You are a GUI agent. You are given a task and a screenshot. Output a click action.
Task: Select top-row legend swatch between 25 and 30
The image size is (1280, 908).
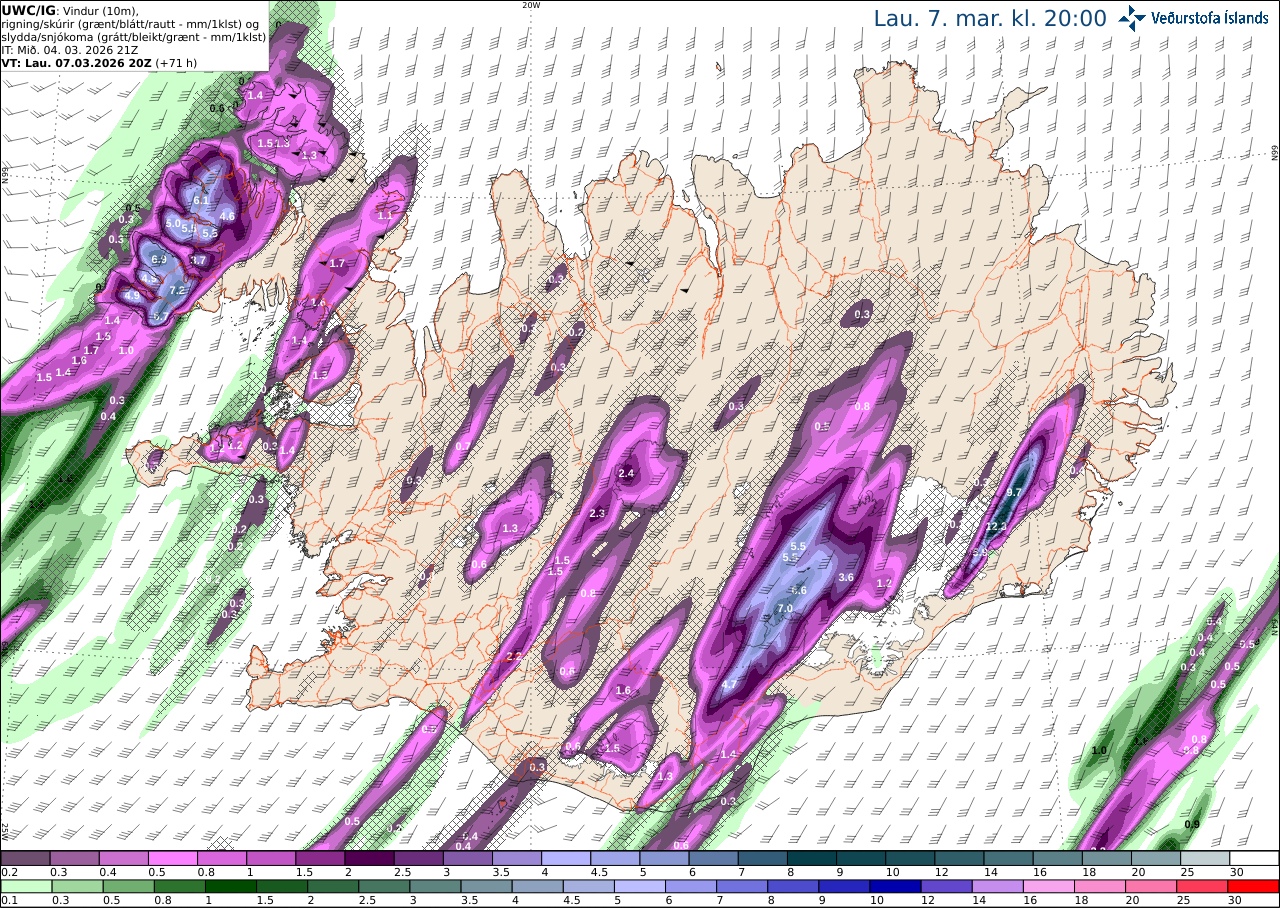pyautogui.click(x=1205, y=858)
